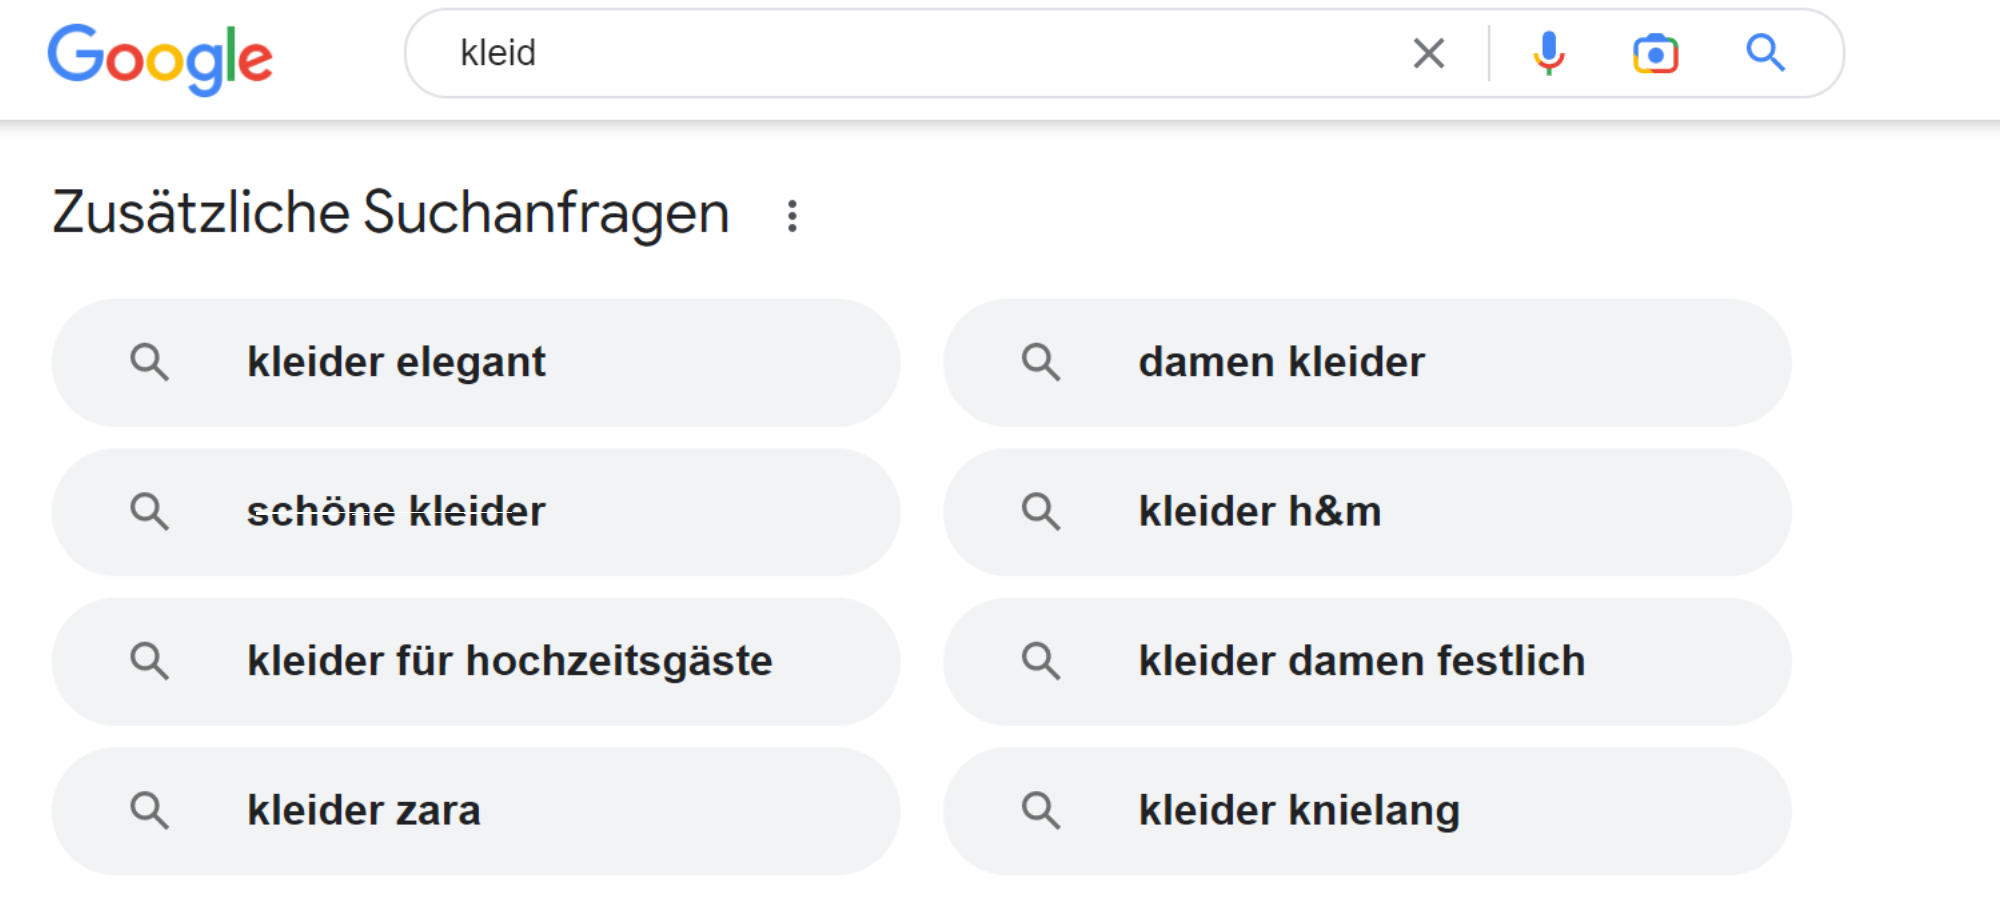Open the suggestion kleider h&m
2000x901 pixels.
tap(1260, 511)
